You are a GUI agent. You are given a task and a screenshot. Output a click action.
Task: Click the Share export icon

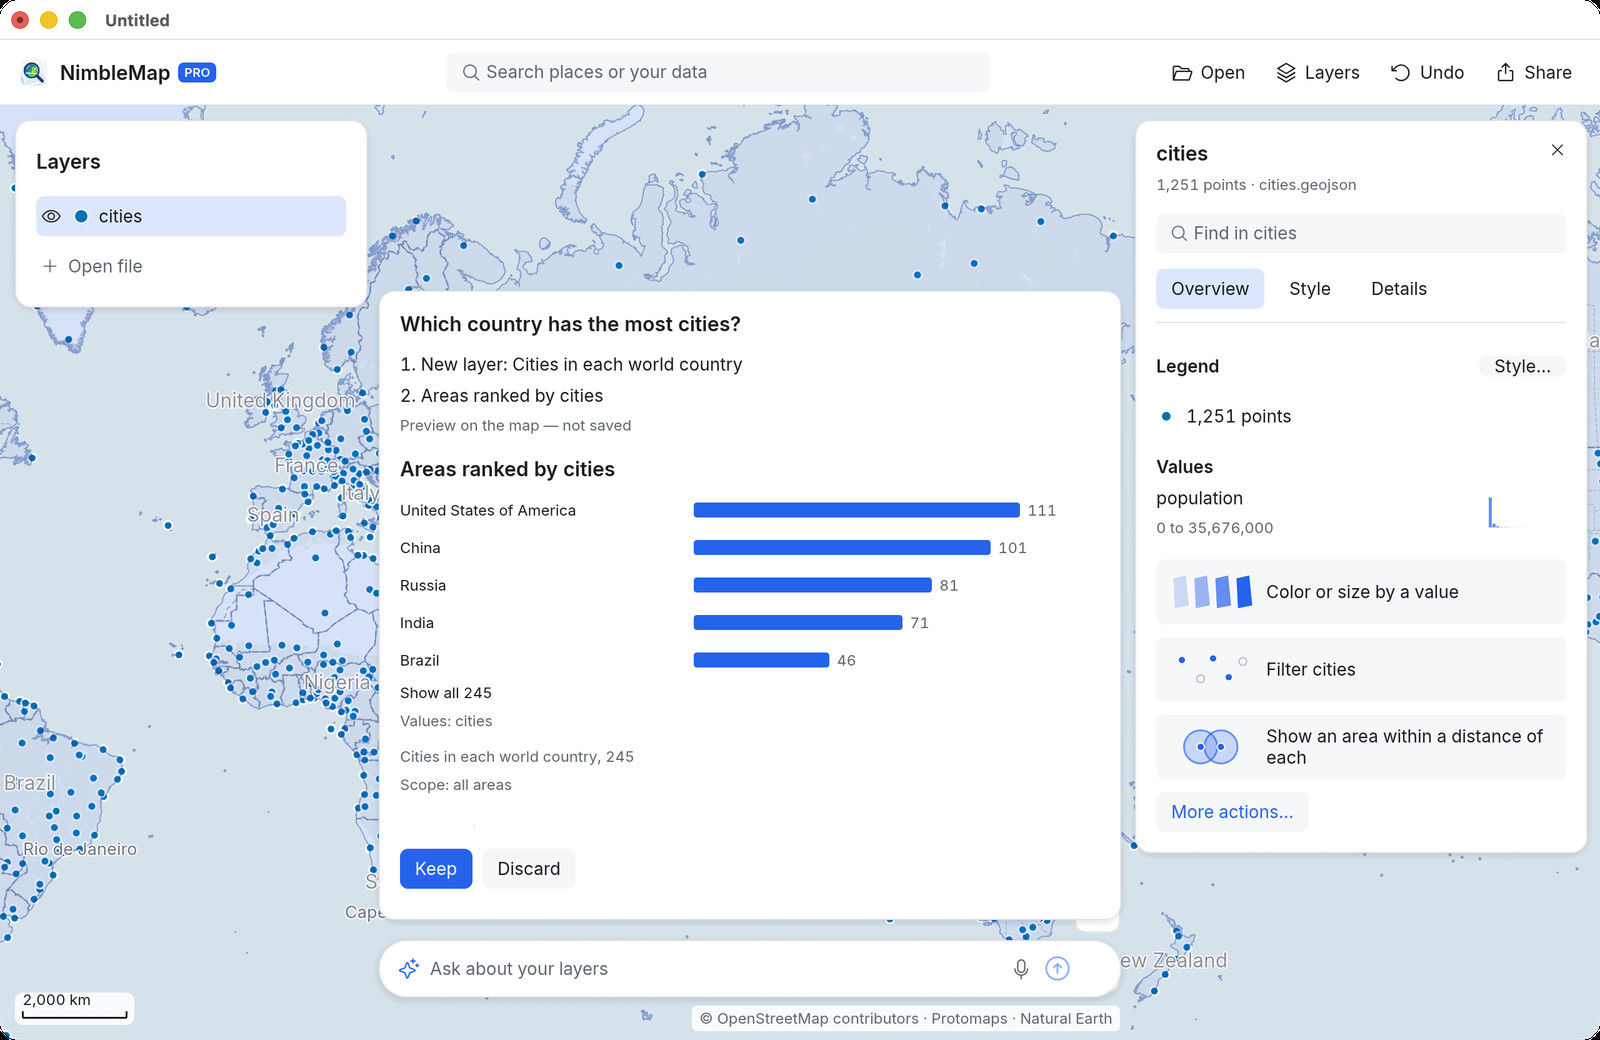point(1505,72)
